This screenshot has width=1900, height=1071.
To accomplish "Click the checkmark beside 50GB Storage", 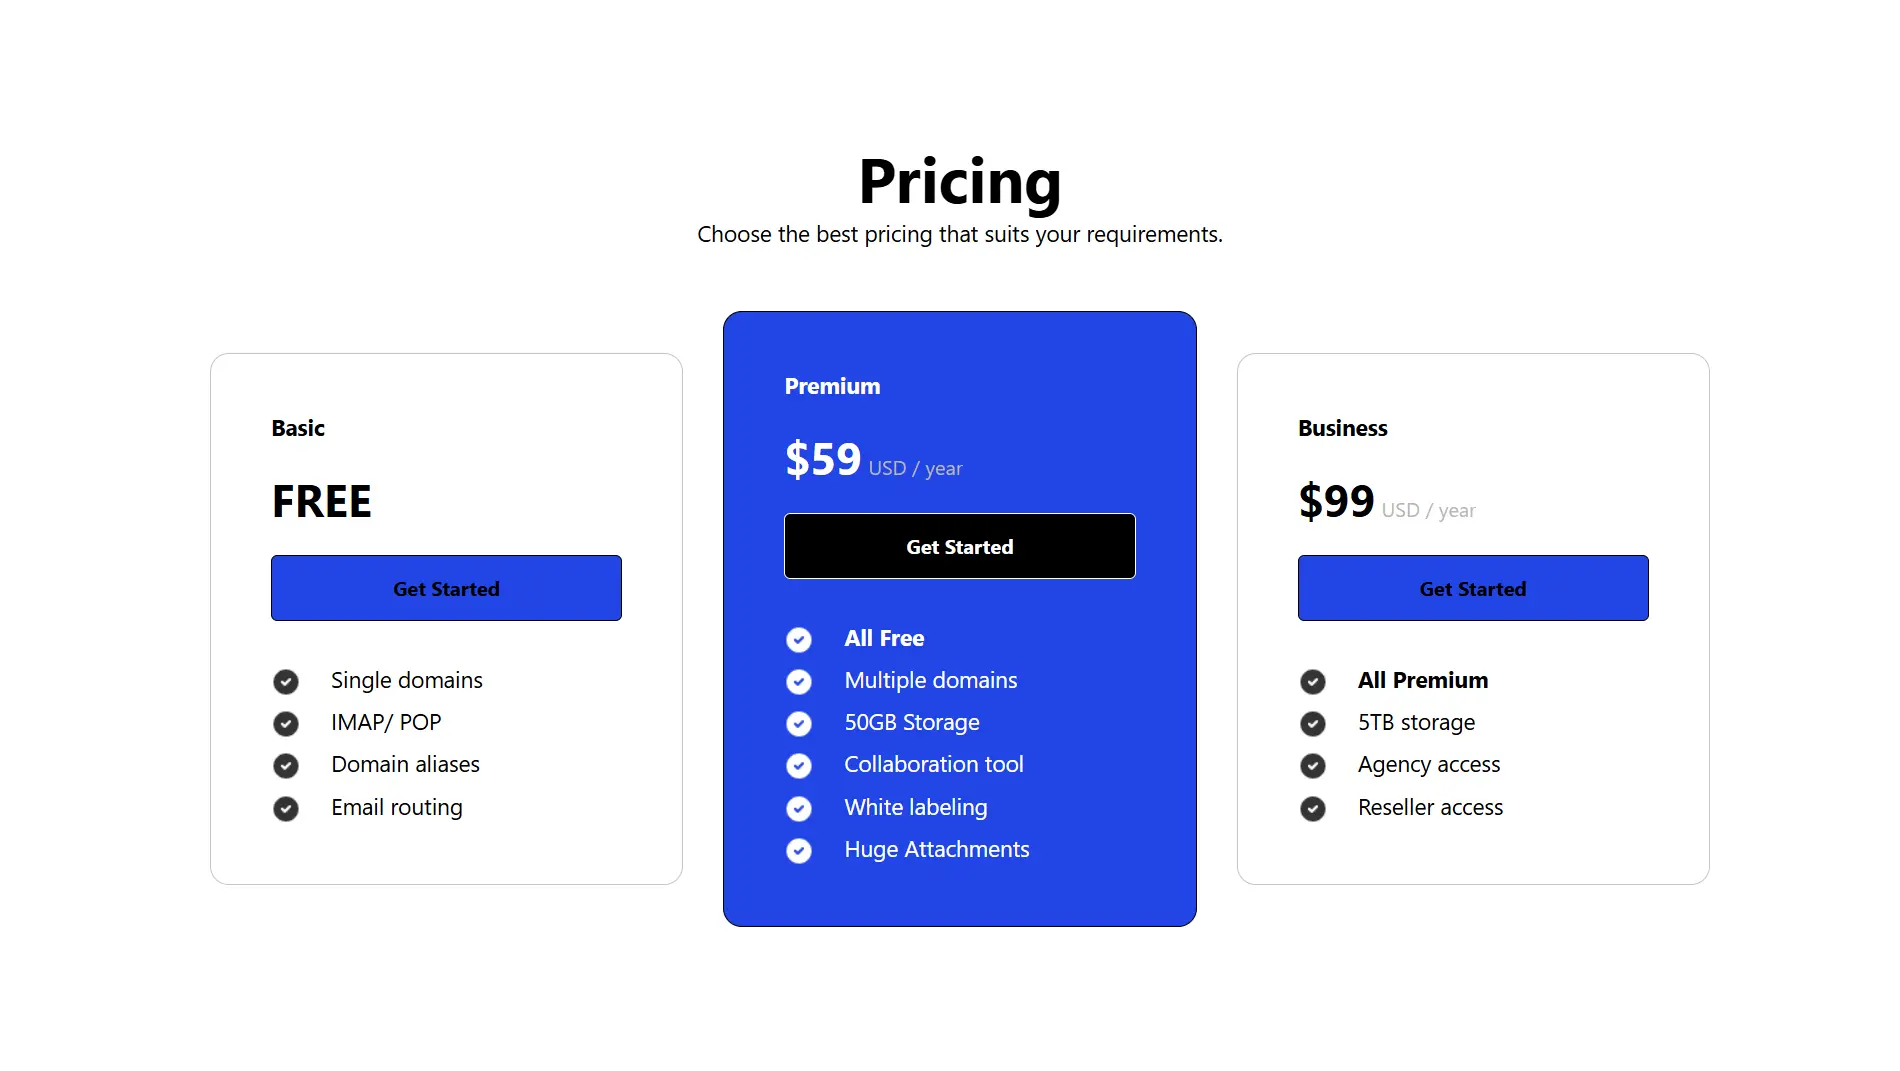I will (799, 723).
